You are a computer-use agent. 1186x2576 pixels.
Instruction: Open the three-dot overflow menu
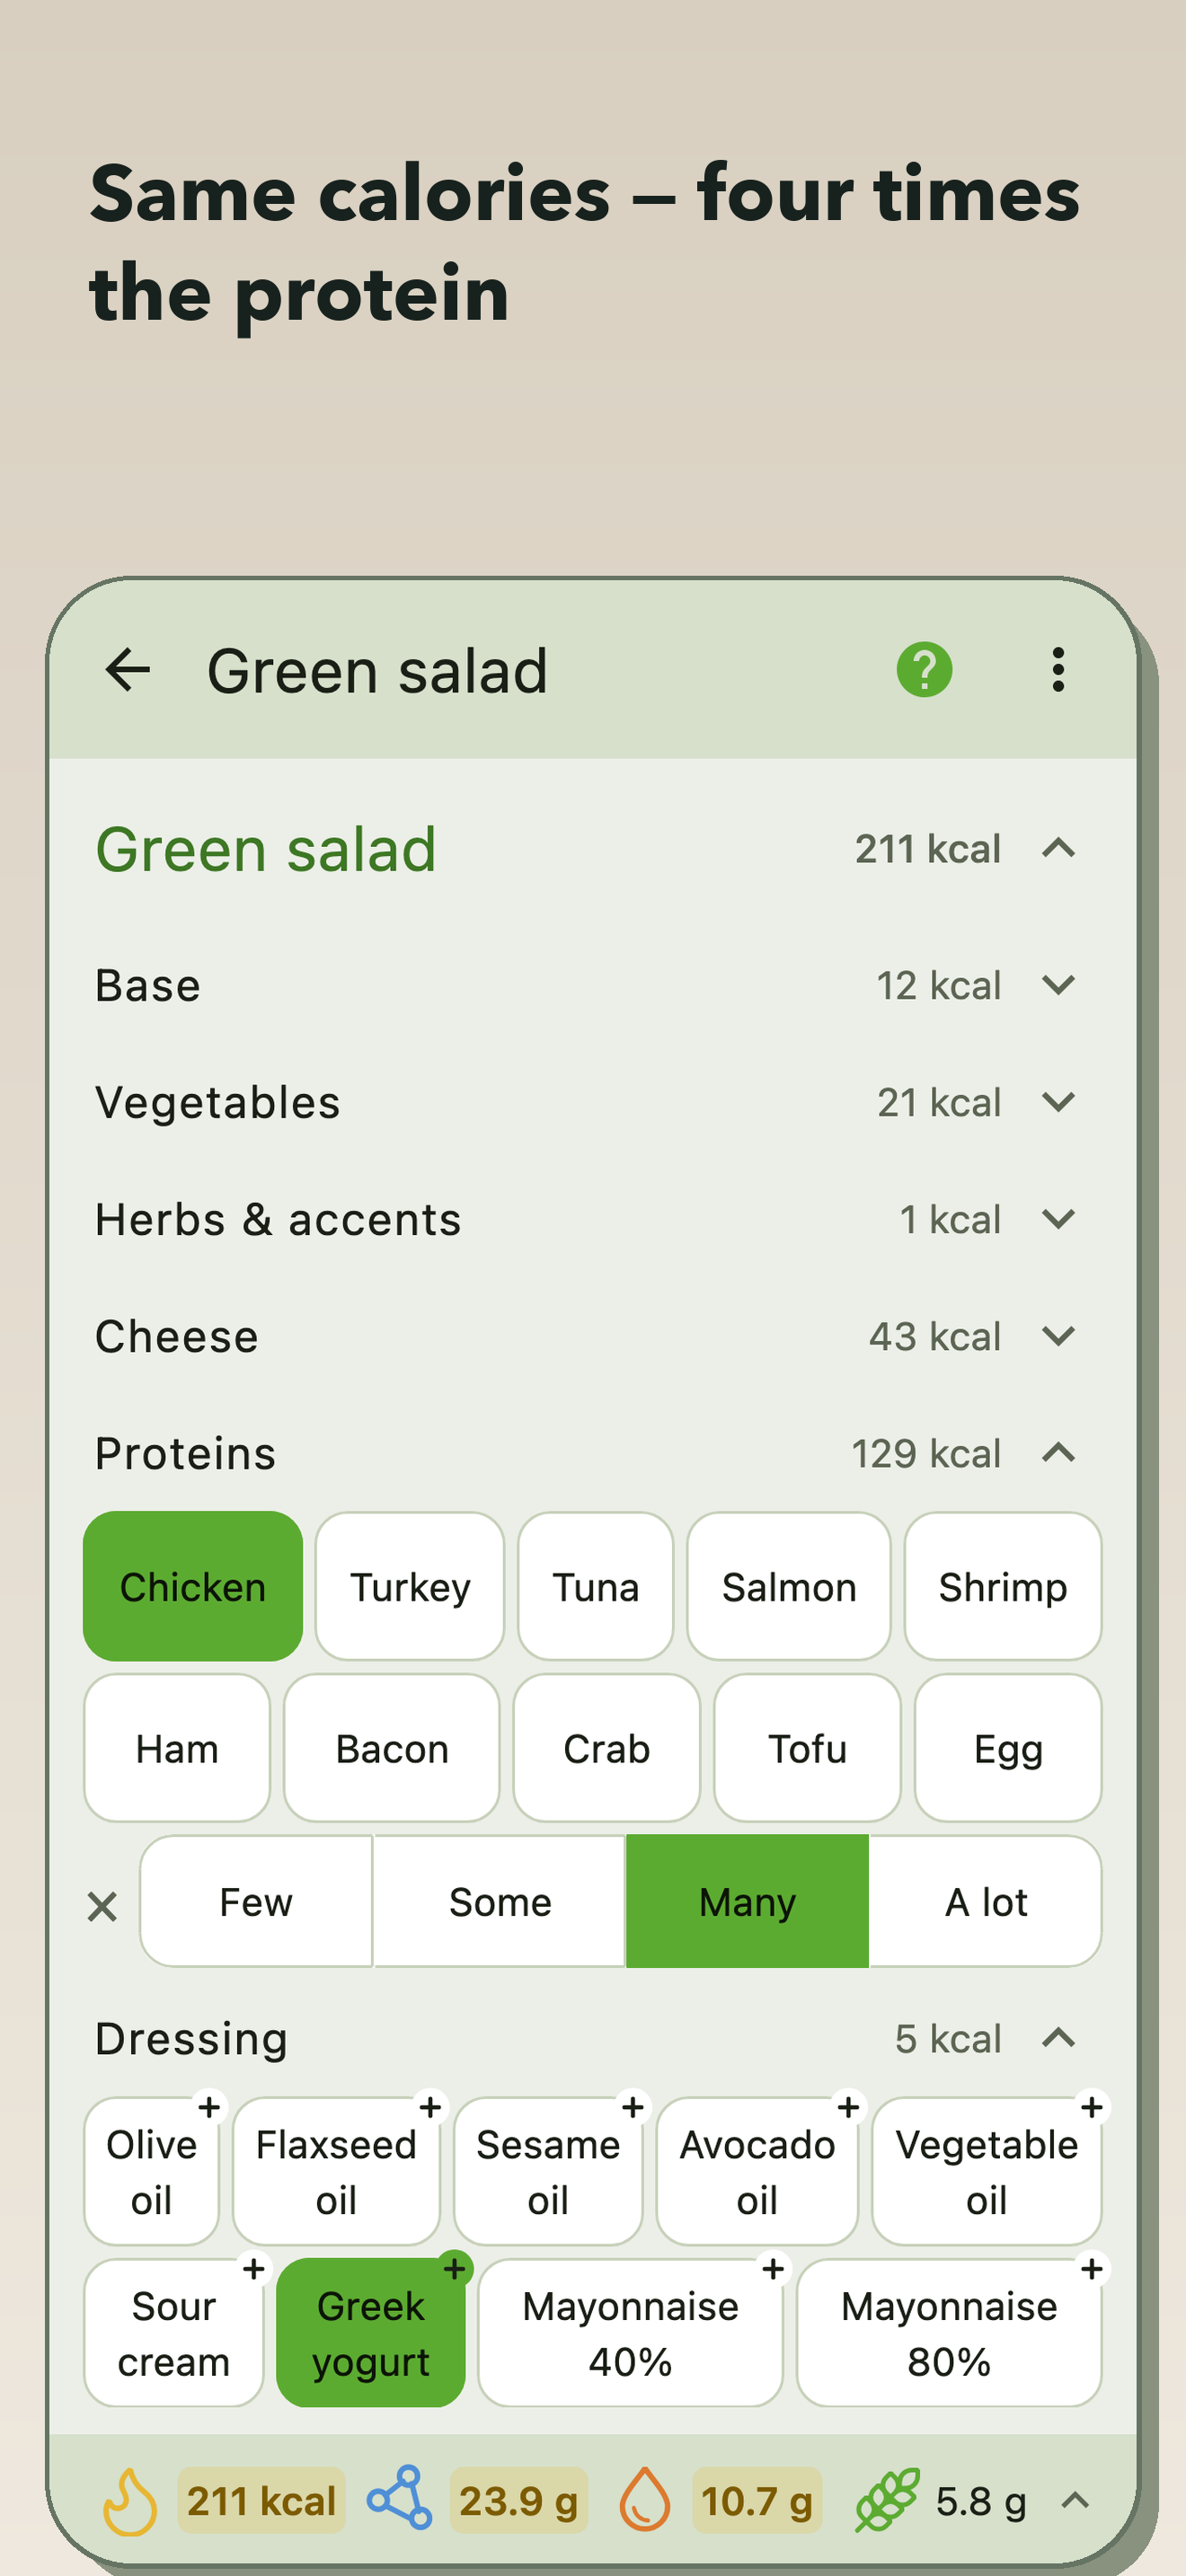point(1058,669)
